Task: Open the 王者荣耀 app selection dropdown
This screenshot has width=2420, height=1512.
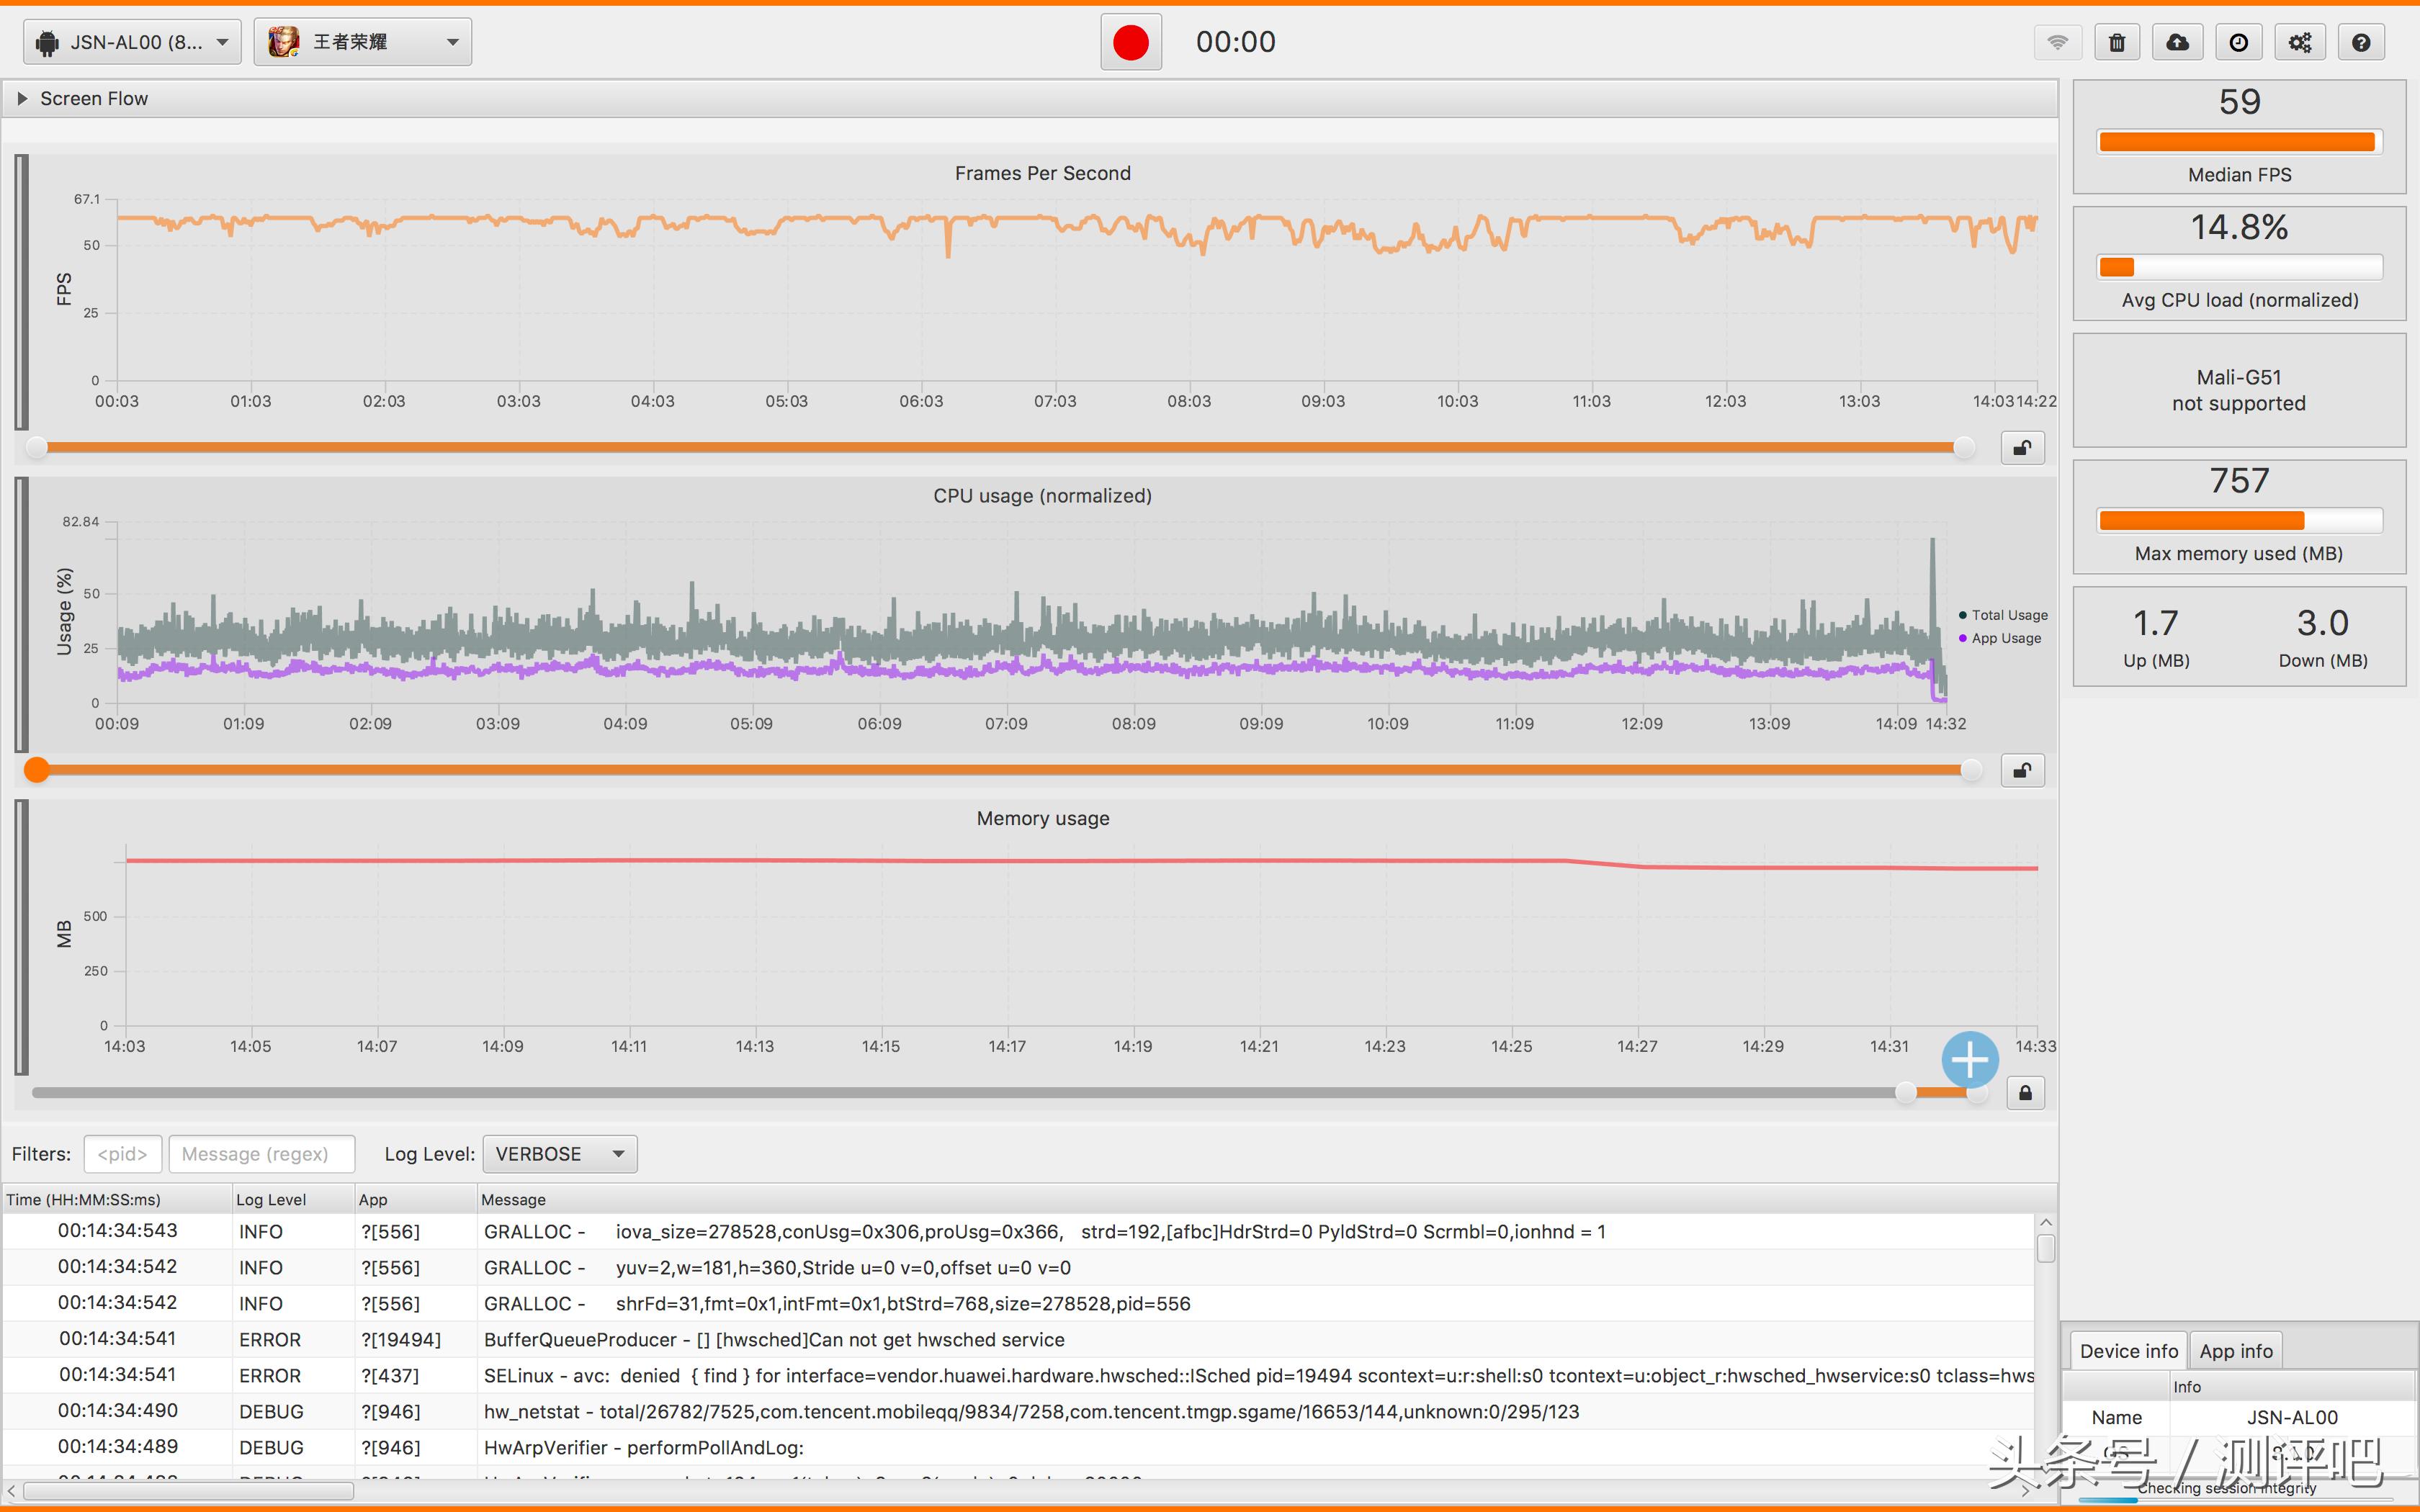Action: 363,42
